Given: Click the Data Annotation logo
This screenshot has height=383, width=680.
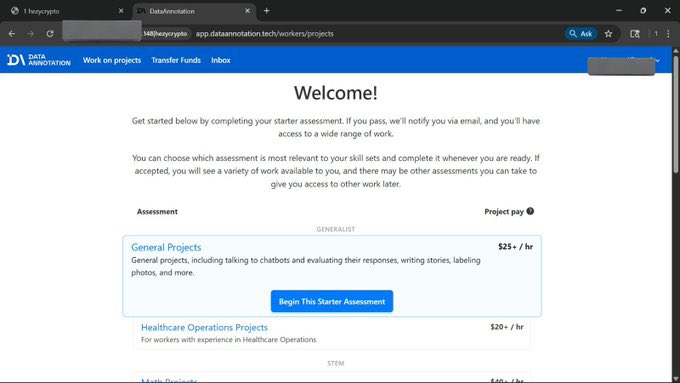Looking at the screenshot, I should coord(39,60).
